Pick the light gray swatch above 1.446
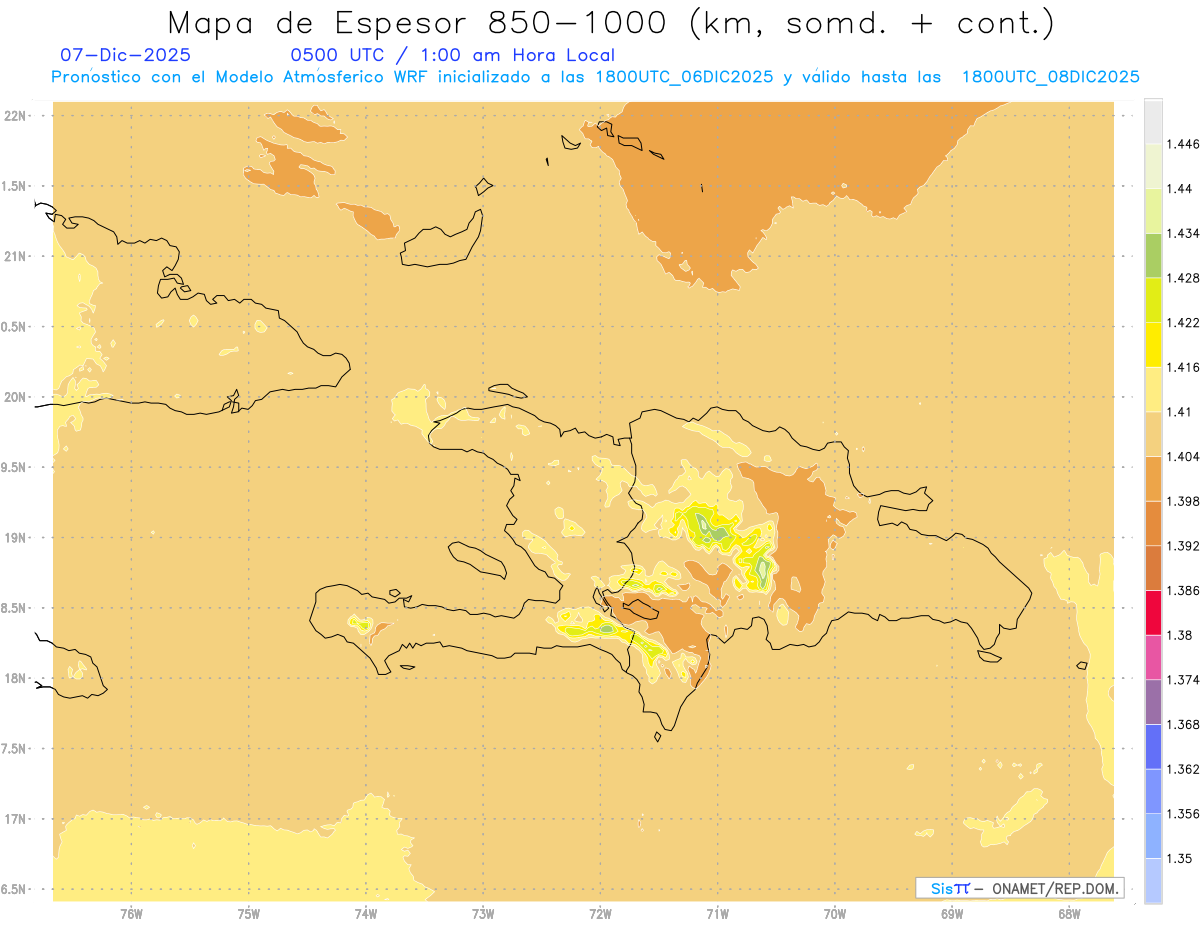The image size is (1200, 927). pyautogui.click(x=1153, y=121)
